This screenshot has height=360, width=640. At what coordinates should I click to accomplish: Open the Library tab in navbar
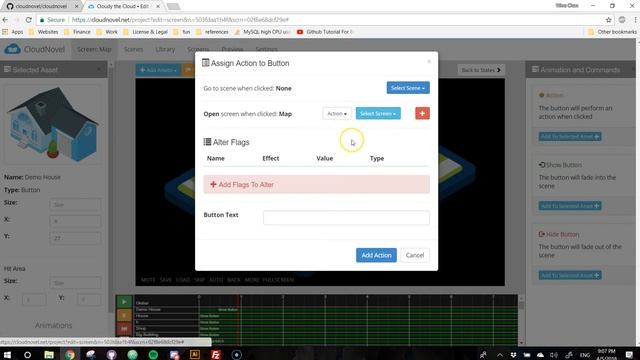[165, 49]
